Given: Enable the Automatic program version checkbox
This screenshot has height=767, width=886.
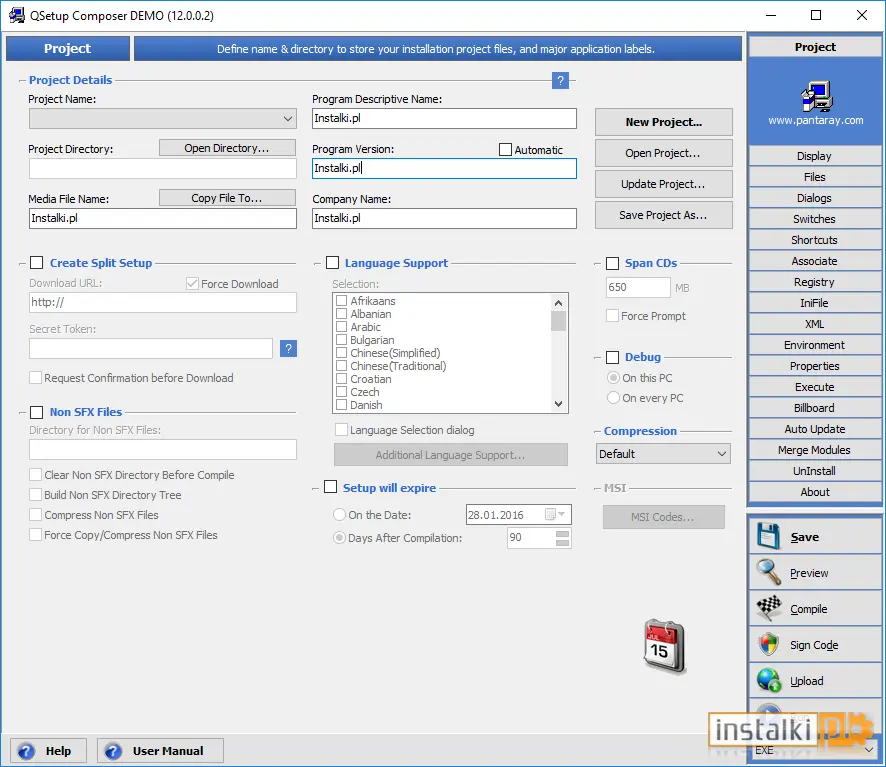Looking at the screenshot, I should click(x=505, y=150).
